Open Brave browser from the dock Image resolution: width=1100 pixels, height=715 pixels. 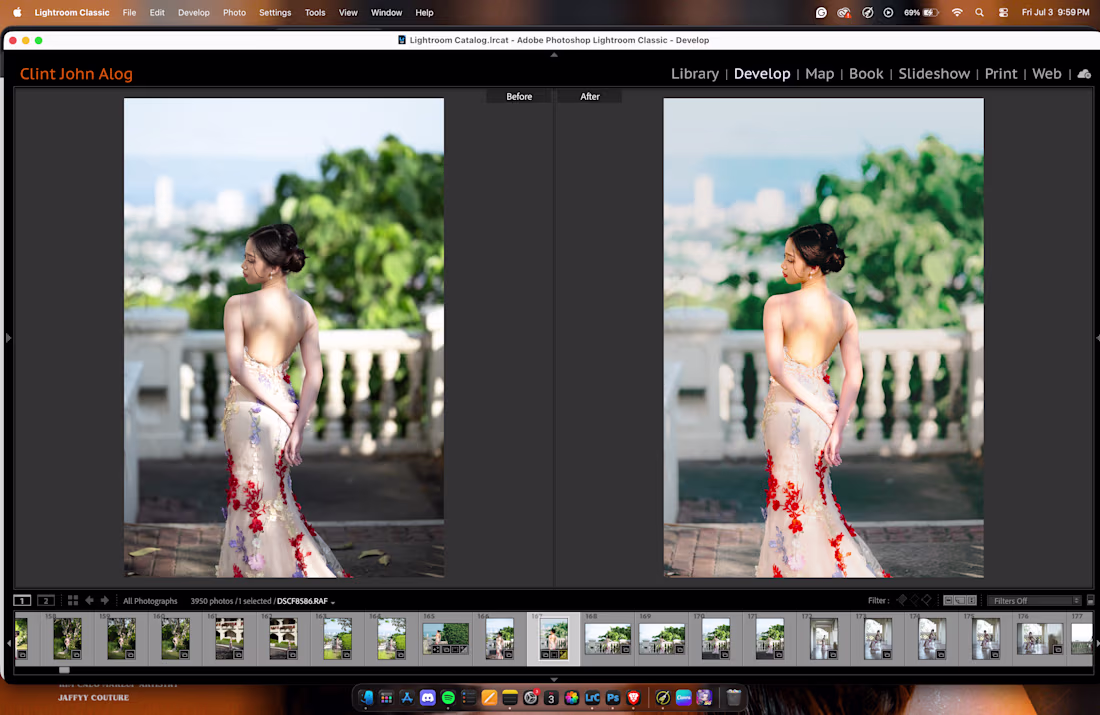click(633, 697)
